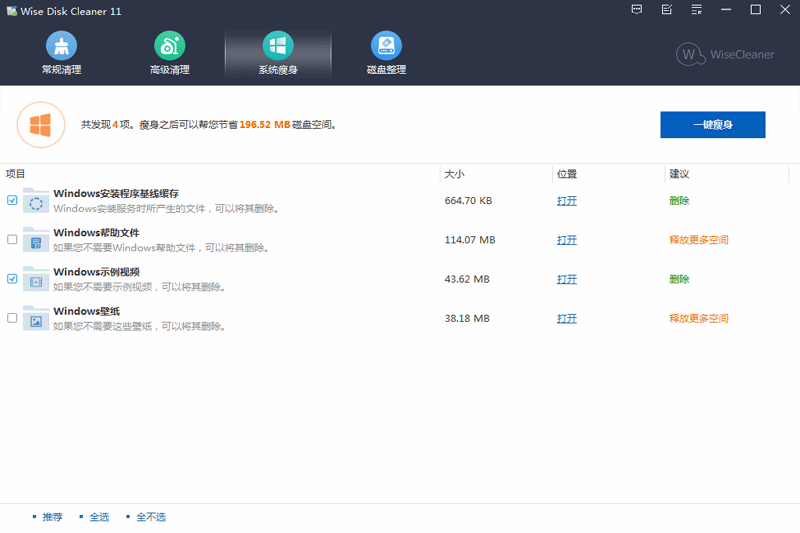Image resolution: width=800 pixels, height=533 pixels.
Task: Click 打开 link for Windows帮助文件
Action: 567,240
